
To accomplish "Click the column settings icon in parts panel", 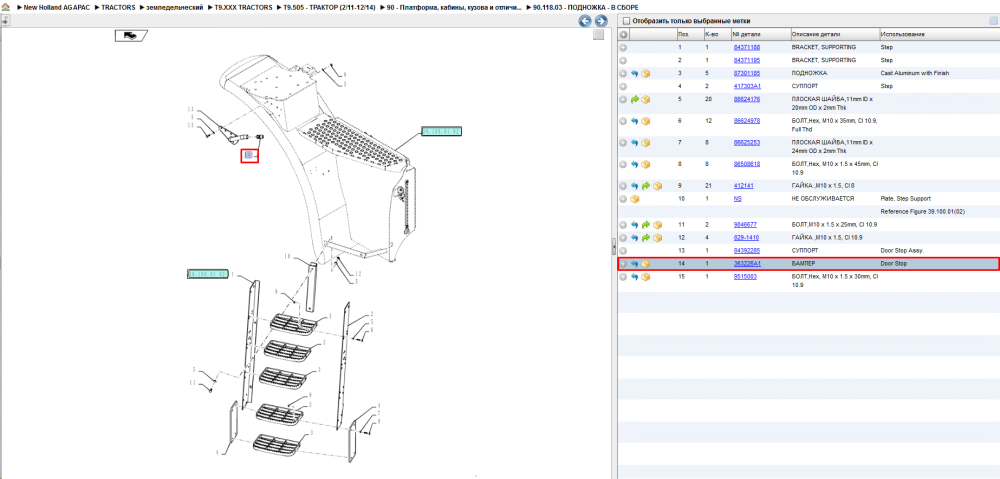I will click(x=992, y=21).
